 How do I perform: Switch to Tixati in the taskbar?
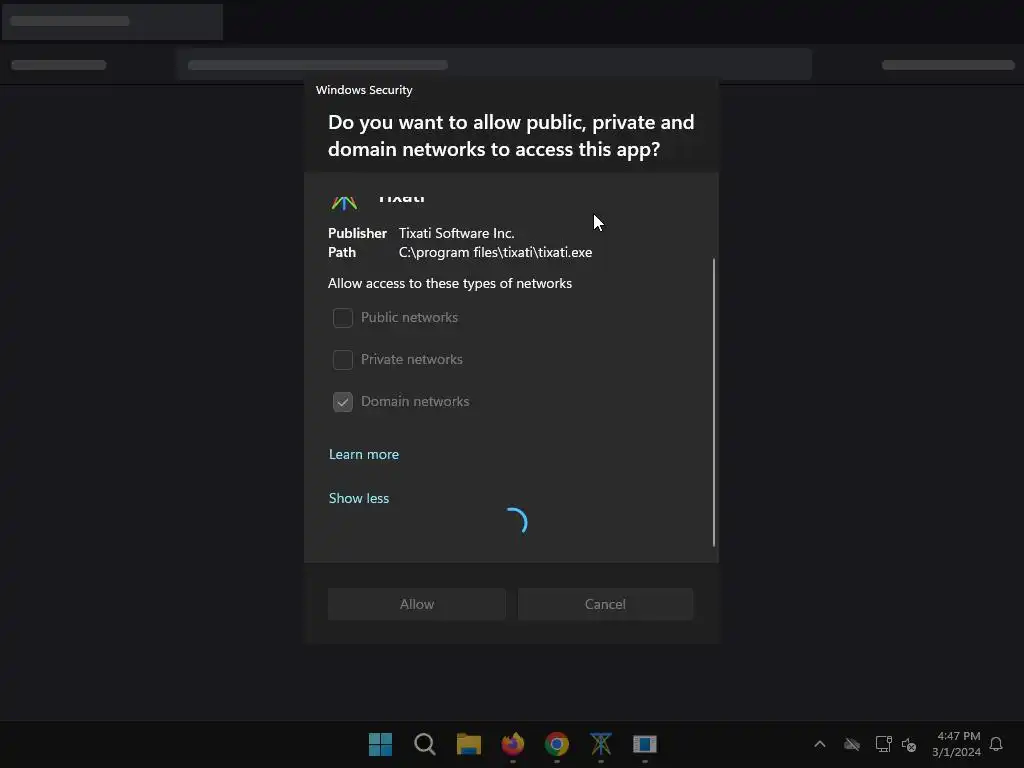pyautogui.click(x=601, y=744)
